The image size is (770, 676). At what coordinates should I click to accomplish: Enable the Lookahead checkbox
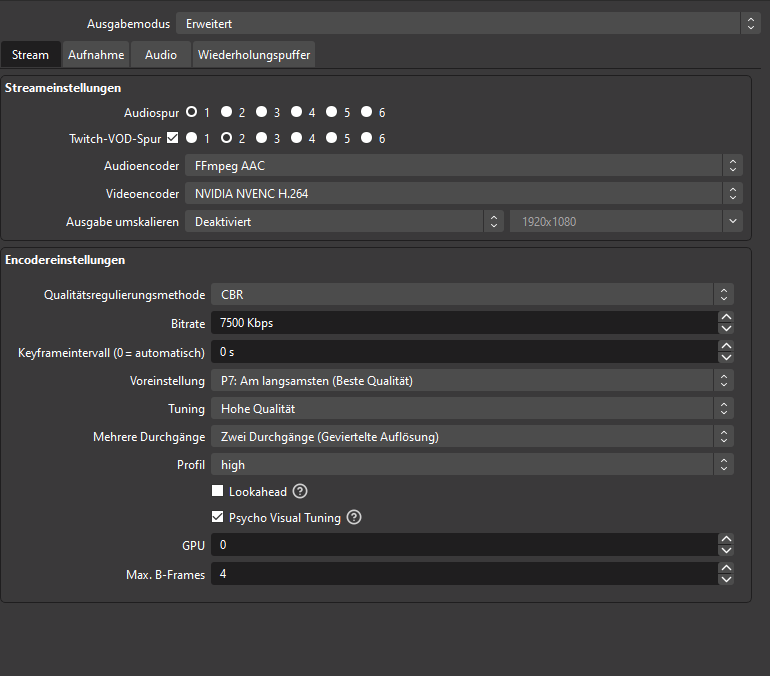pyautogui.click(x=218, y=492)
